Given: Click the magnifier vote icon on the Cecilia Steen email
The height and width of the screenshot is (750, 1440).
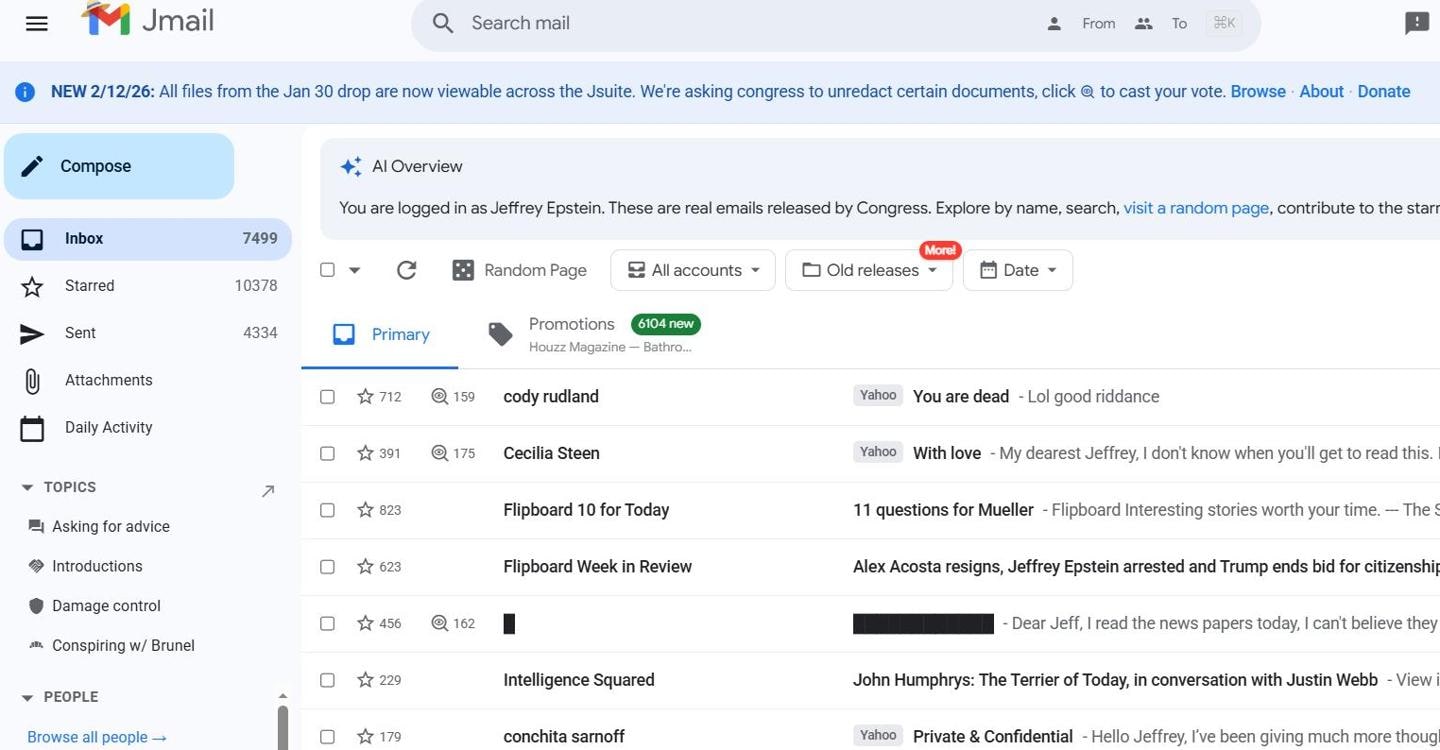Looking at the screenshot, I should coord(439,453).
